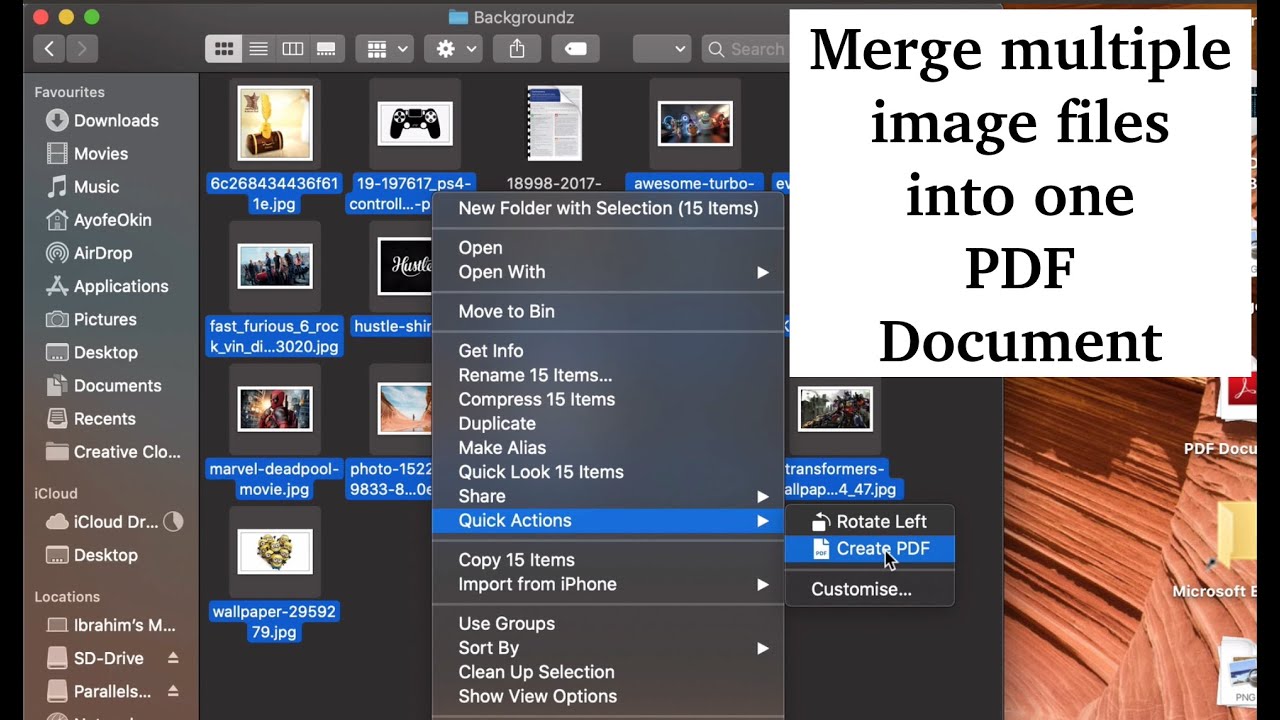Choose Get Info
This screenshot has height=720, width=1280.
pyautogui.click(x=608, y=350)
